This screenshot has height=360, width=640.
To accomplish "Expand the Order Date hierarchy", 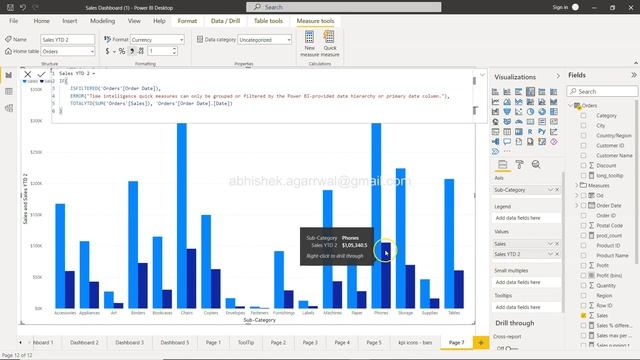I will click(577, 205).
